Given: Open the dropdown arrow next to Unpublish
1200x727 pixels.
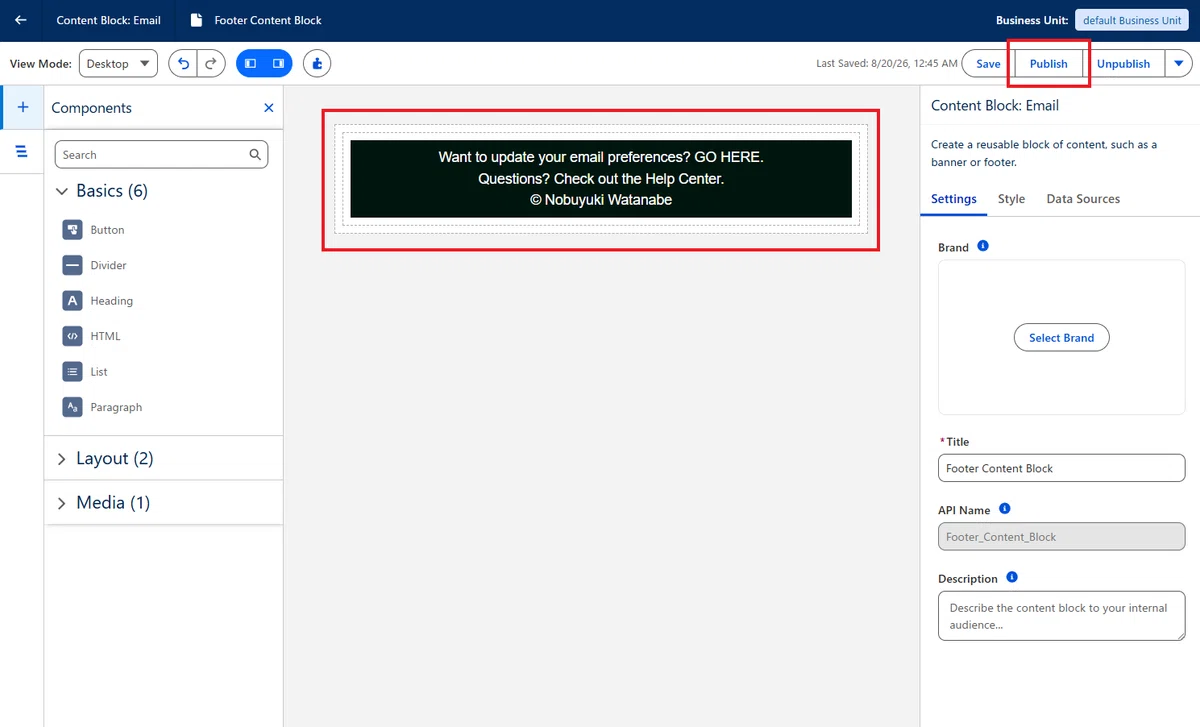Looking at the screenshot, I should pyautogui.click(x=1179, y=63).
